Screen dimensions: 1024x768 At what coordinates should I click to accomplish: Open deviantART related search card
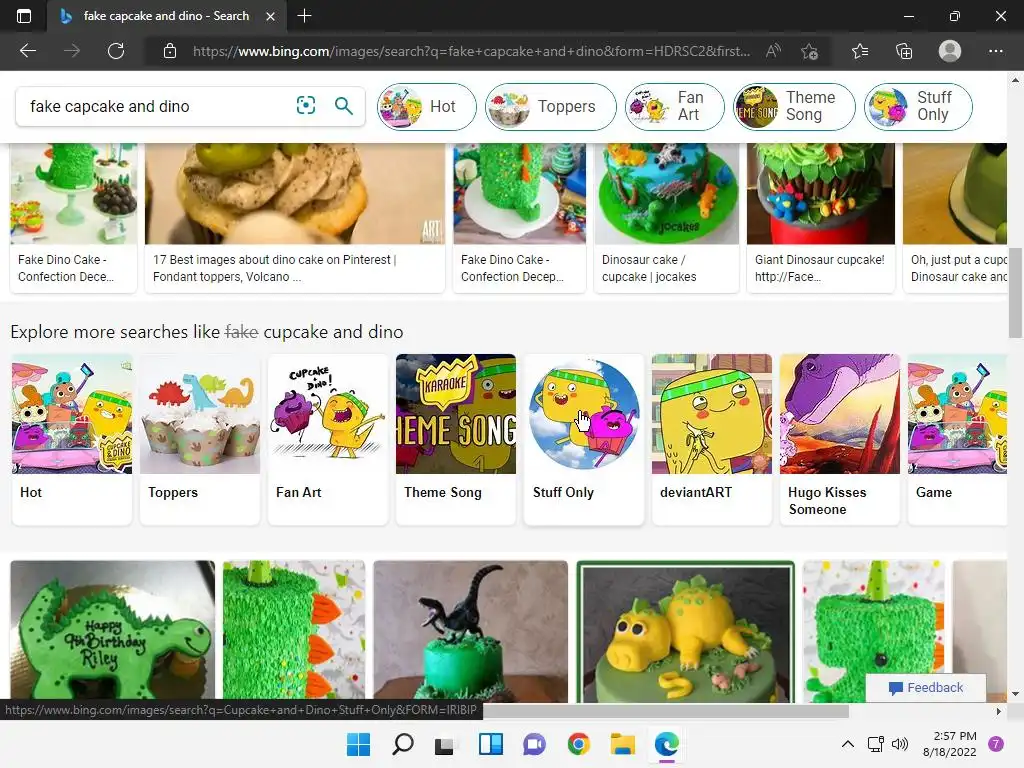(712, 439)
